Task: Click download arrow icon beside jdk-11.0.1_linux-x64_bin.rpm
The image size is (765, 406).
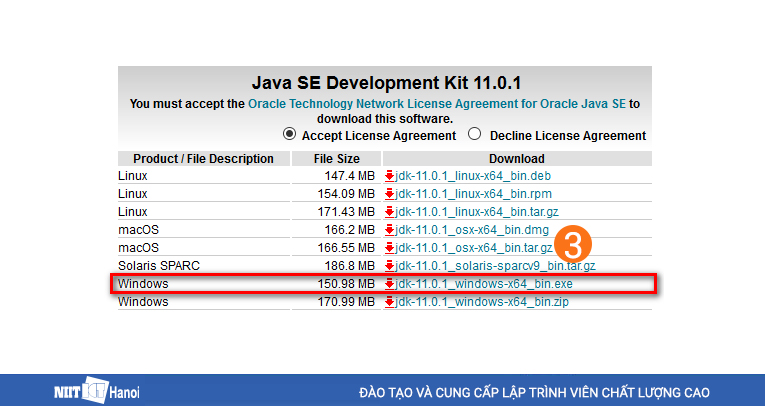Action: pyautogui.click(x=389, y=194)
